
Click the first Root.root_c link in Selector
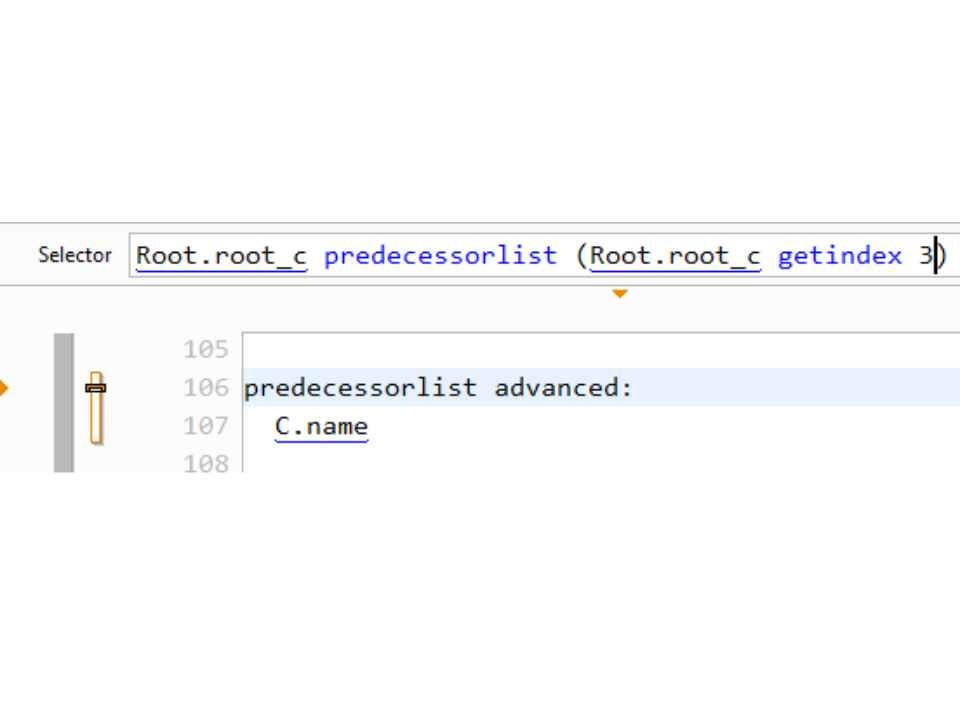pyautogui.click(x=221, y=256)
